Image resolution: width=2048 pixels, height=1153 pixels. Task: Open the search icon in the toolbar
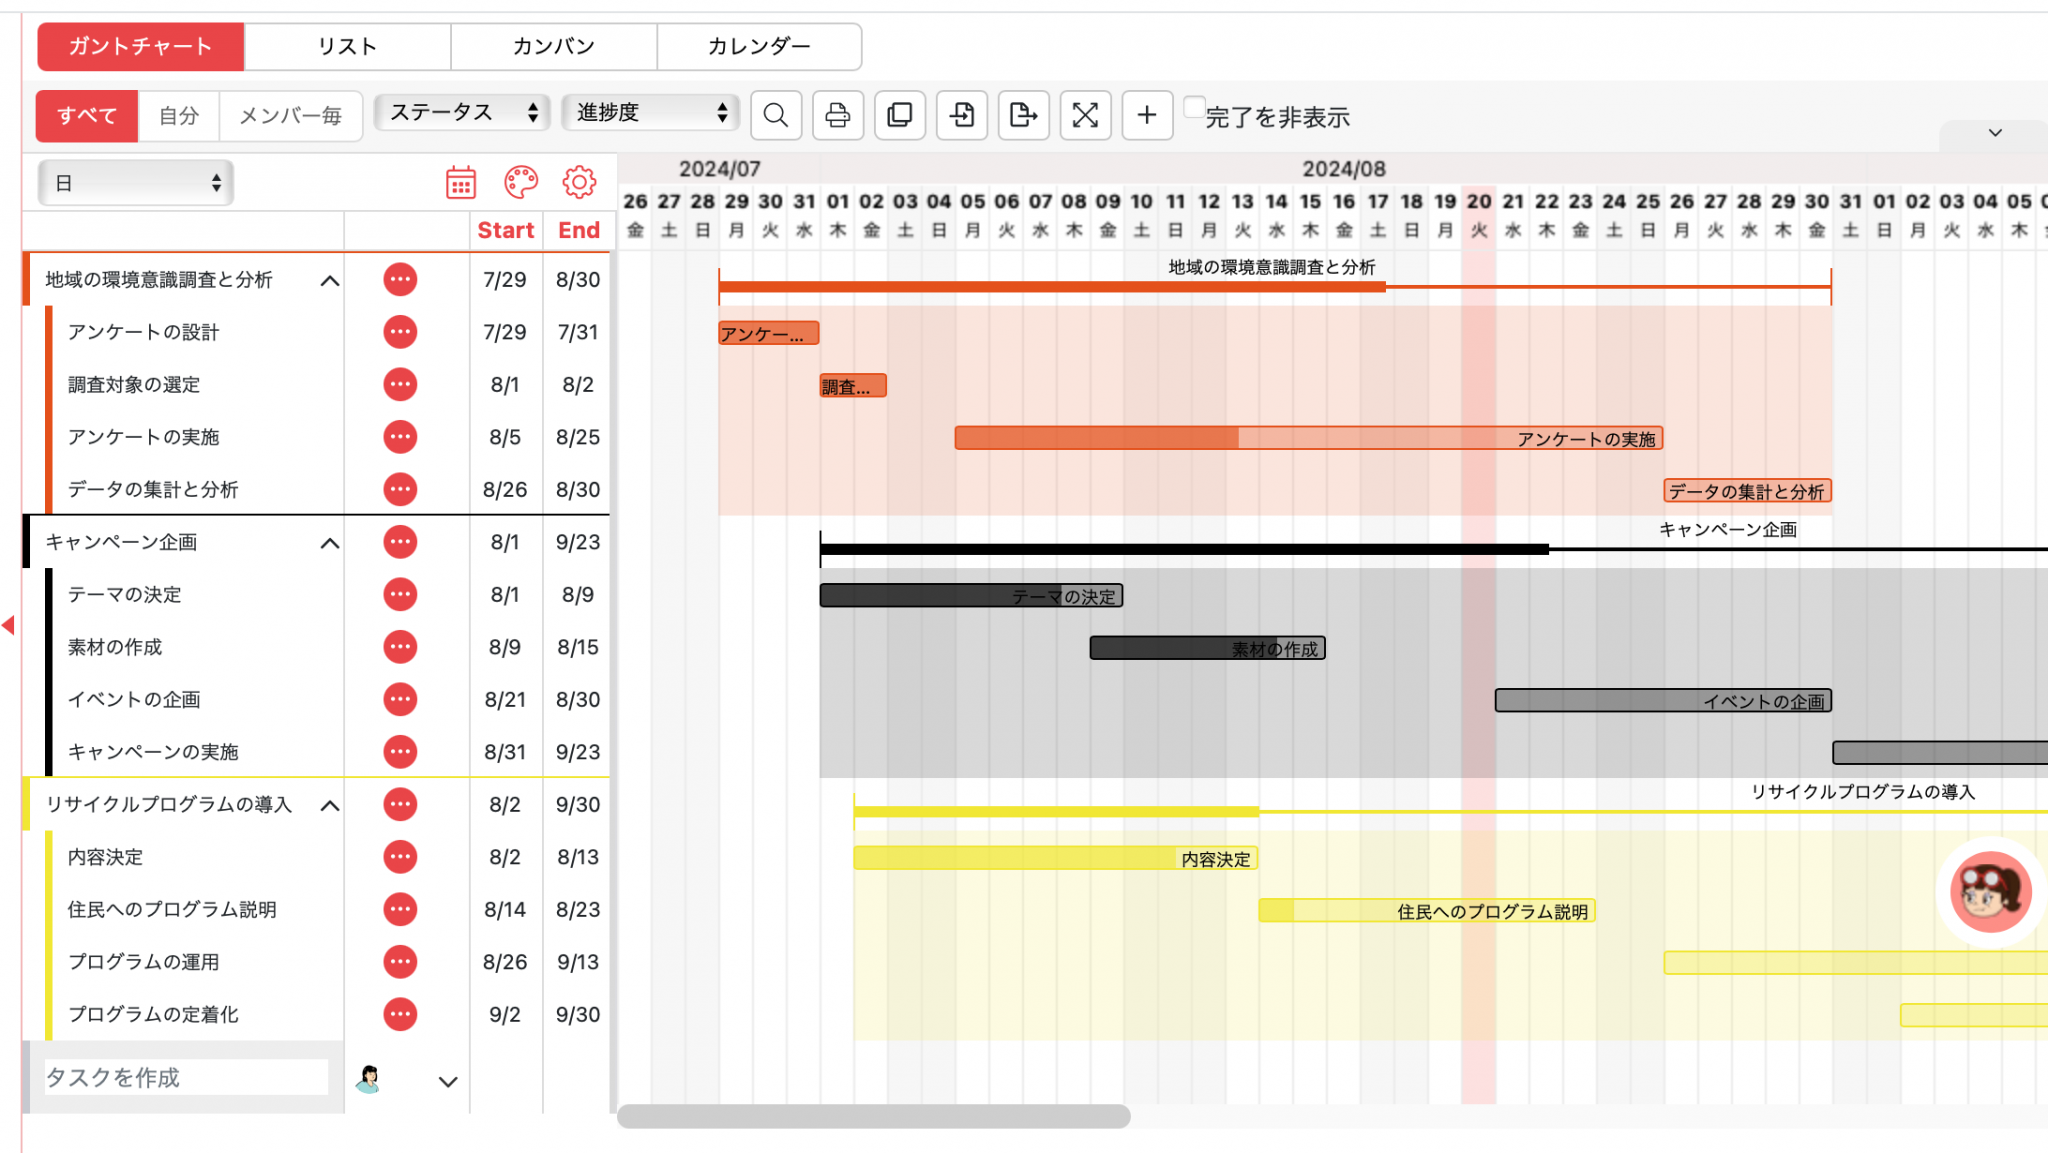[x=776, y=115]
